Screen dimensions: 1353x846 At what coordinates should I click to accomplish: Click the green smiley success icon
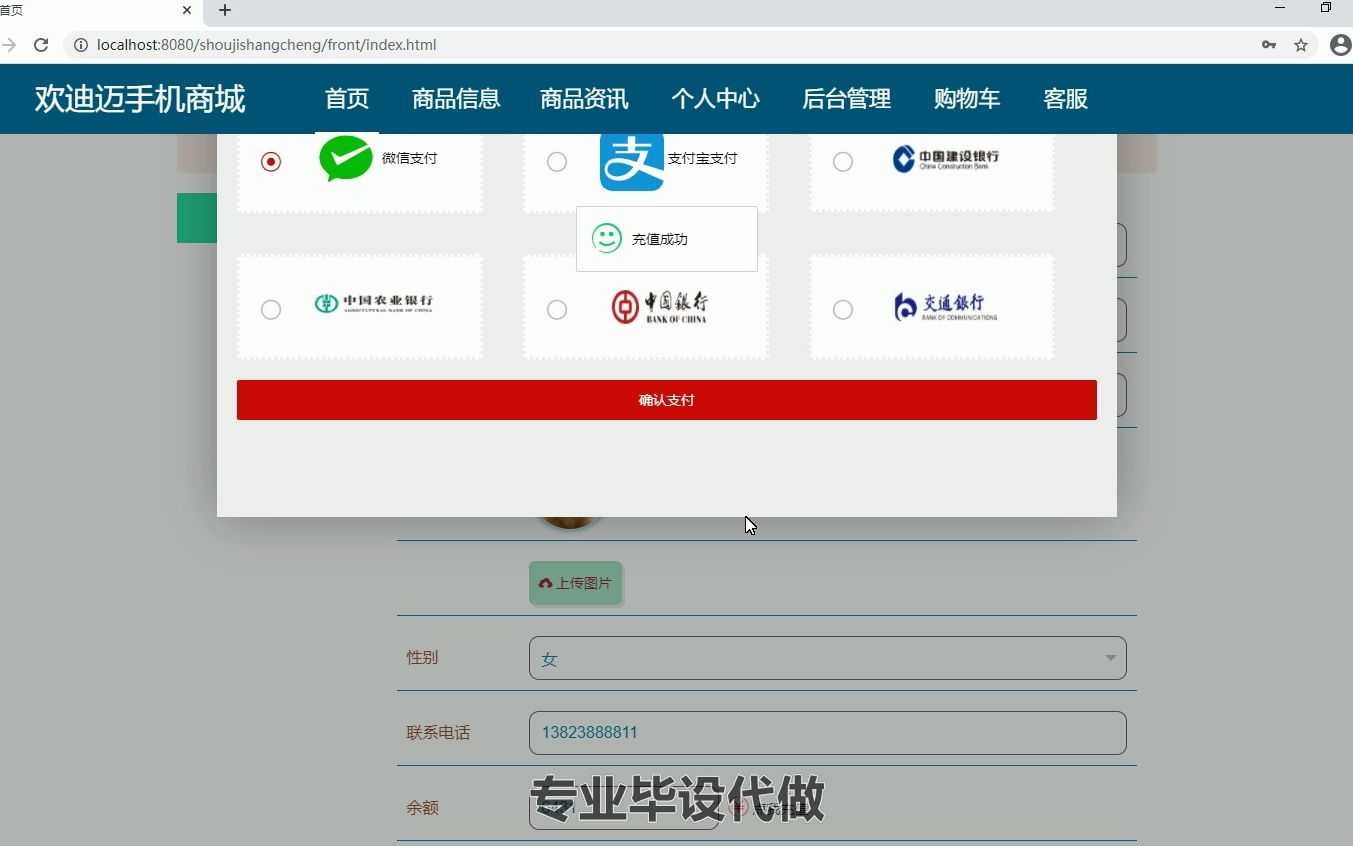coord(607,239)
